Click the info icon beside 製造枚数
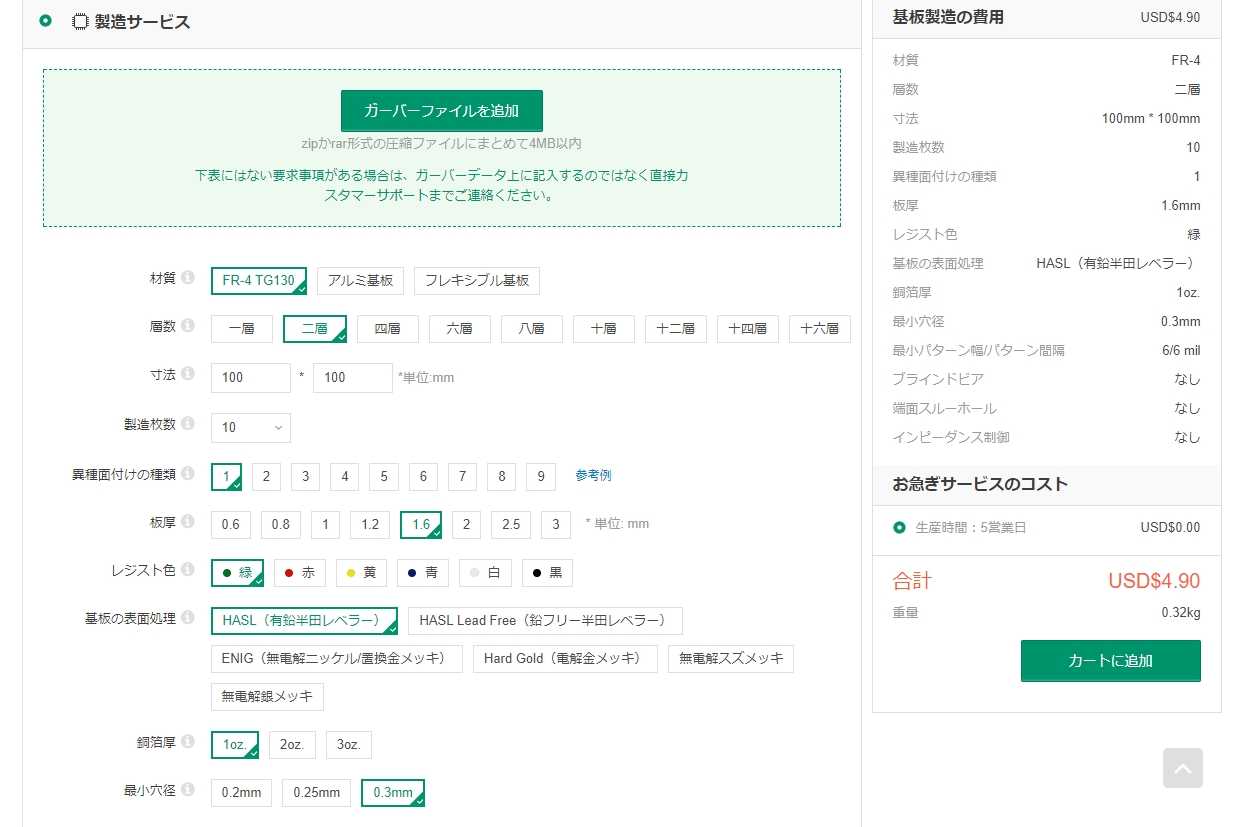This screenshot has width=1241, height=827. tap(188, 424)
